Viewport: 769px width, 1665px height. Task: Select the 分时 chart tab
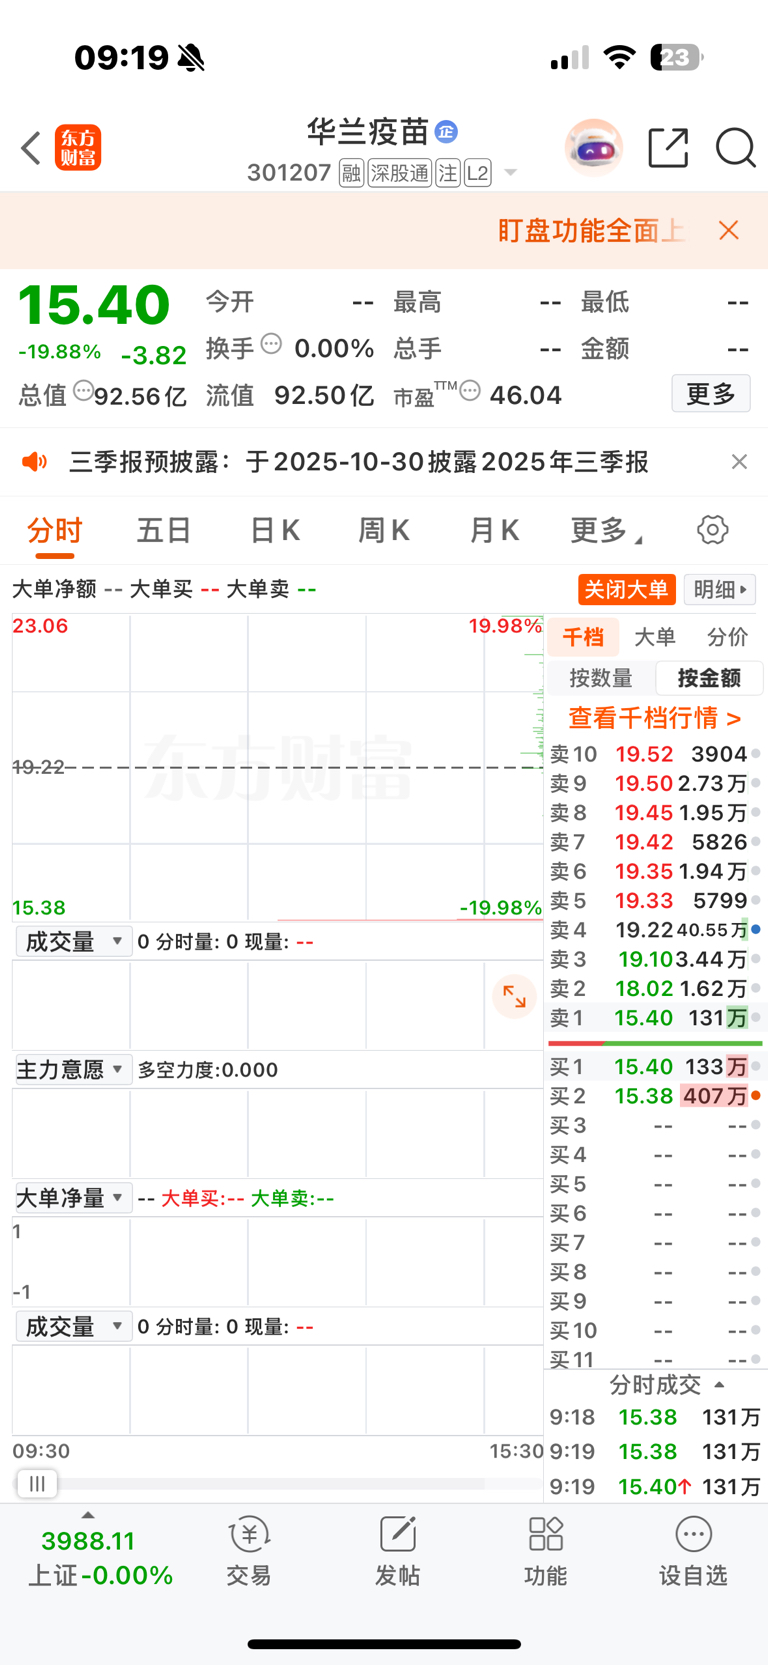pyautogui.click(x=55, y=530)
